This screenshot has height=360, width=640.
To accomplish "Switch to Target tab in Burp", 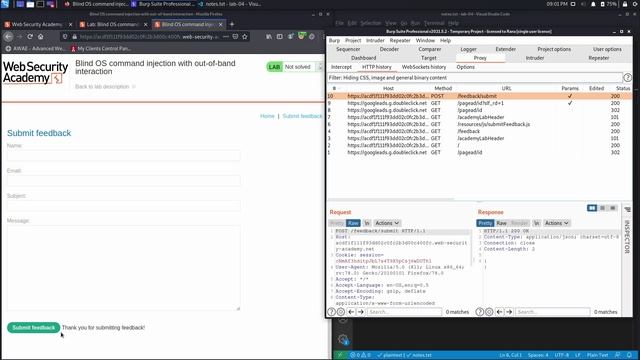I will coord(429,58).
